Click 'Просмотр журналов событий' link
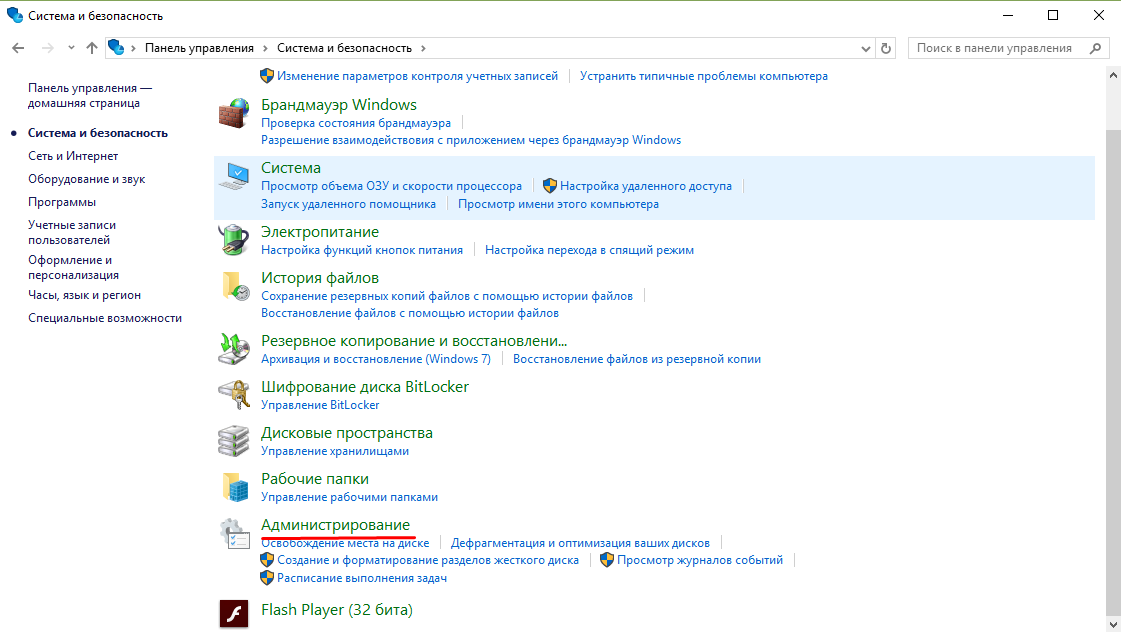 click(699, 560)
